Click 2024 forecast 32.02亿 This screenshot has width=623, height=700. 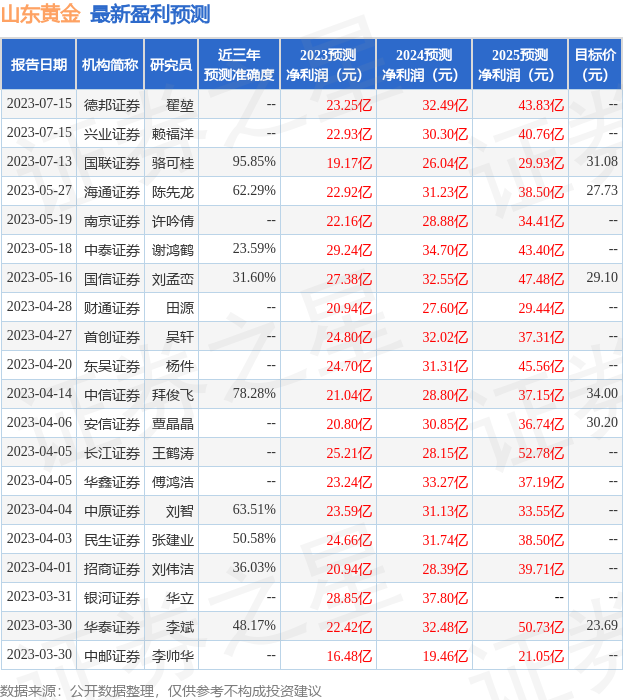(445, 338)
